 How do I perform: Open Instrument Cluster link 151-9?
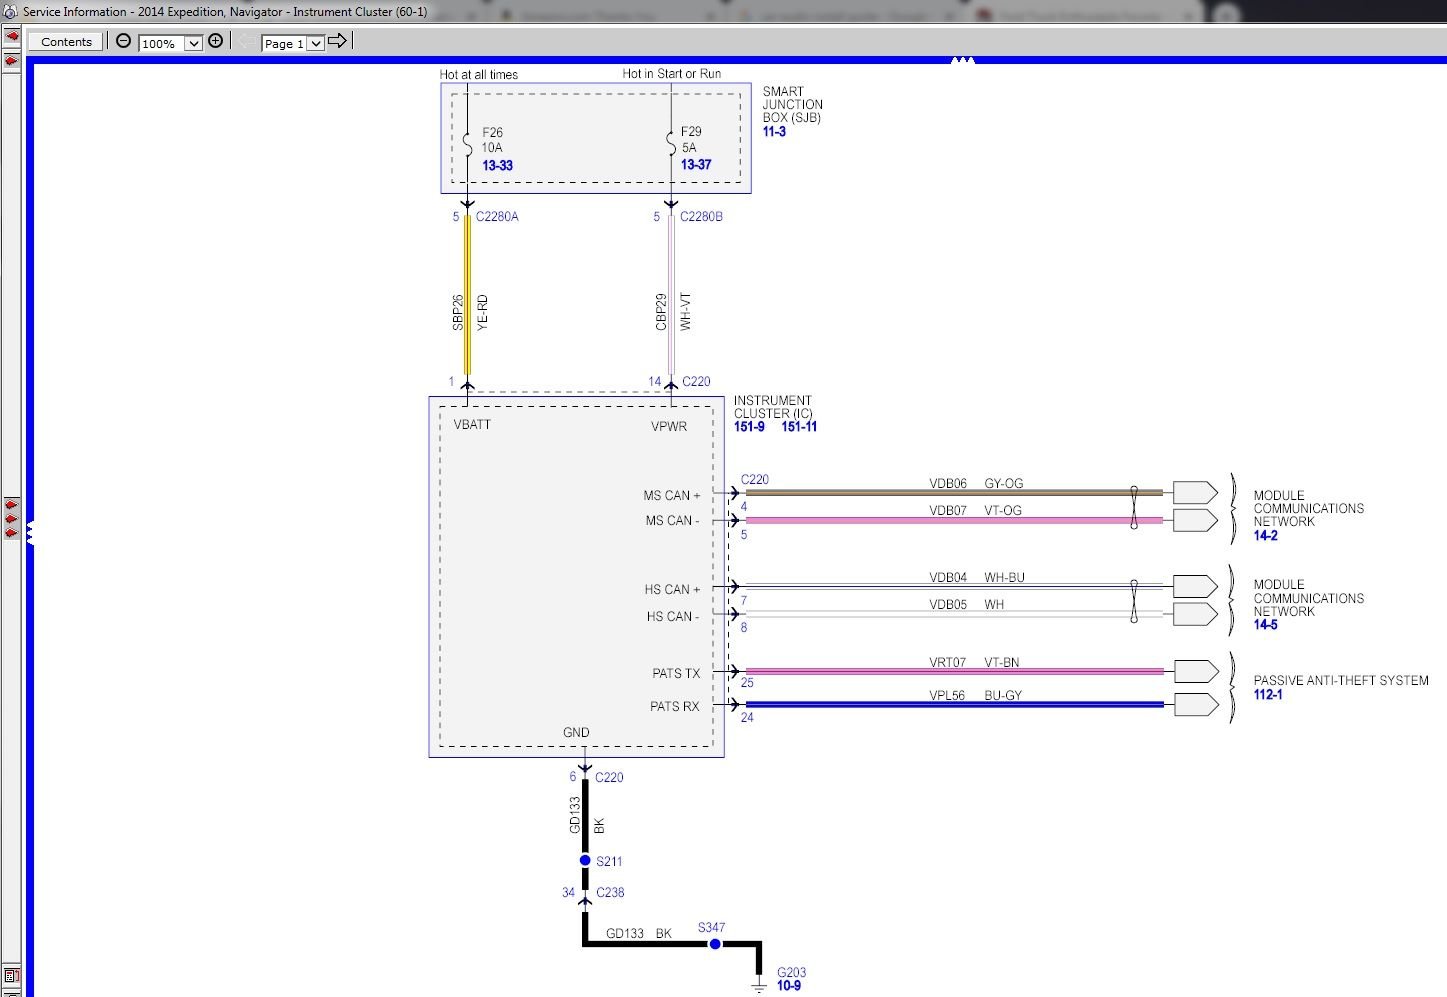tap(749, 427)
